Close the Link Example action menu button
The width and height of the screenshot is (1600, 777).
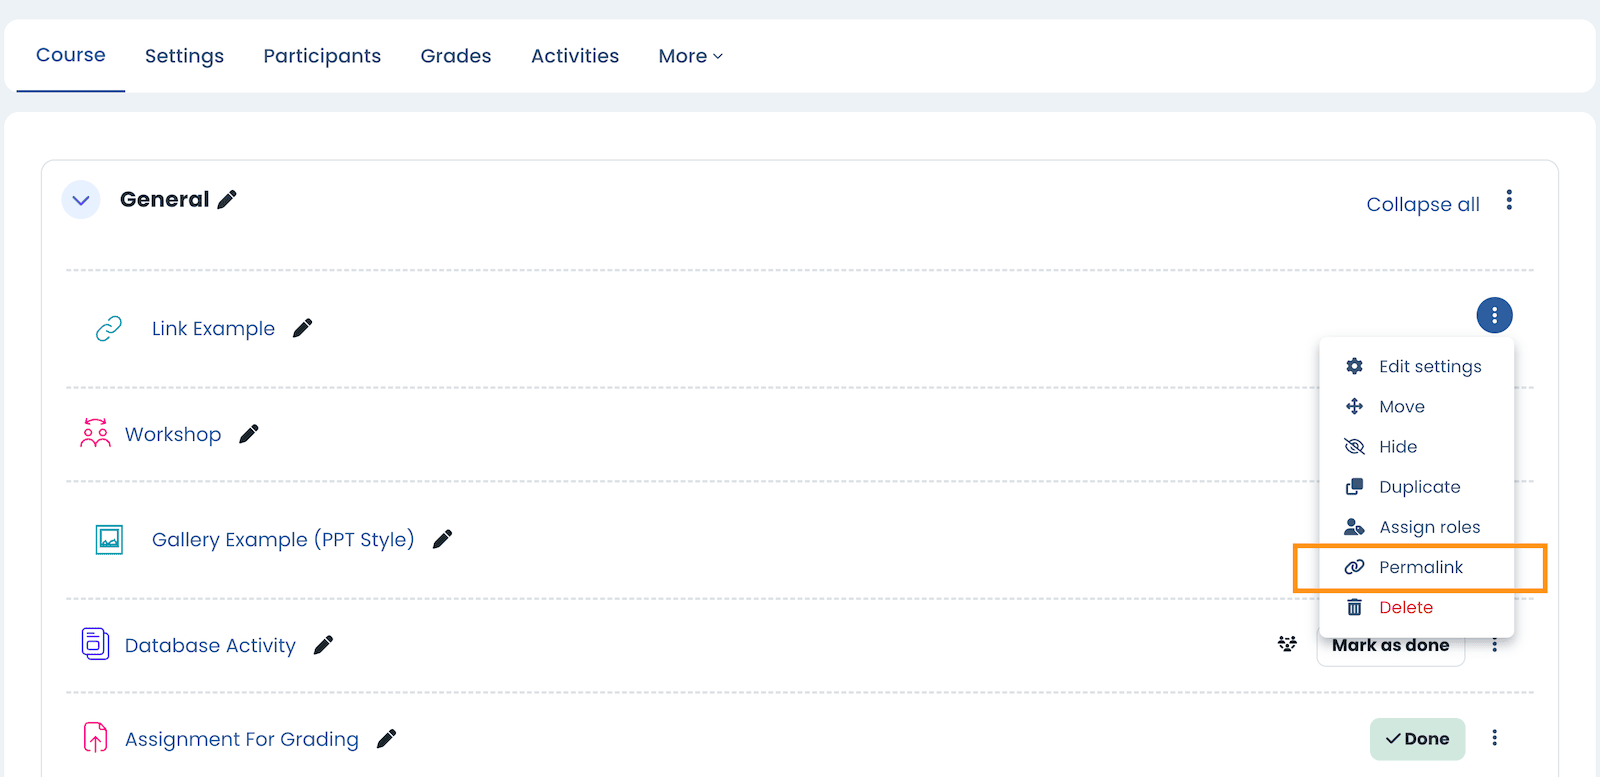tap(1494, 316)
